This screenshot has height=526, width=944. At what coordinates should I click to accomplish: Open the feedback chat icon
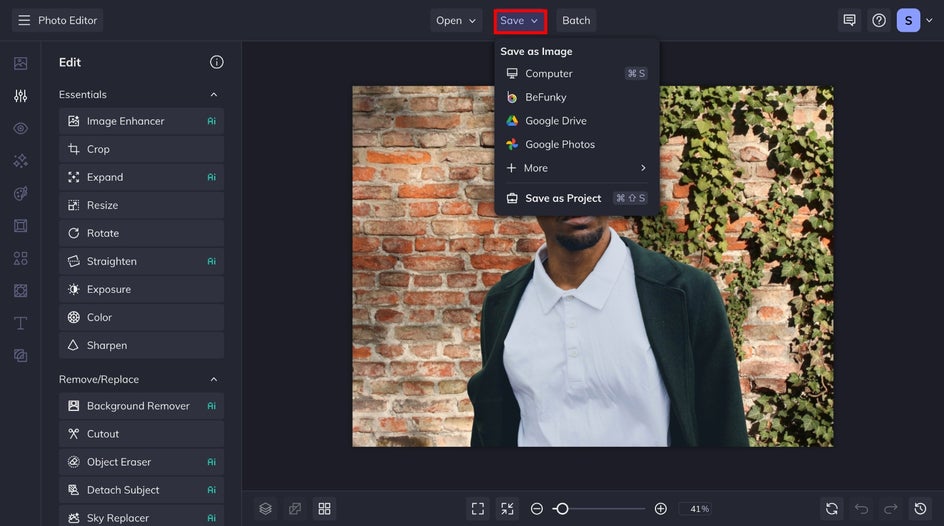point(849,20)
